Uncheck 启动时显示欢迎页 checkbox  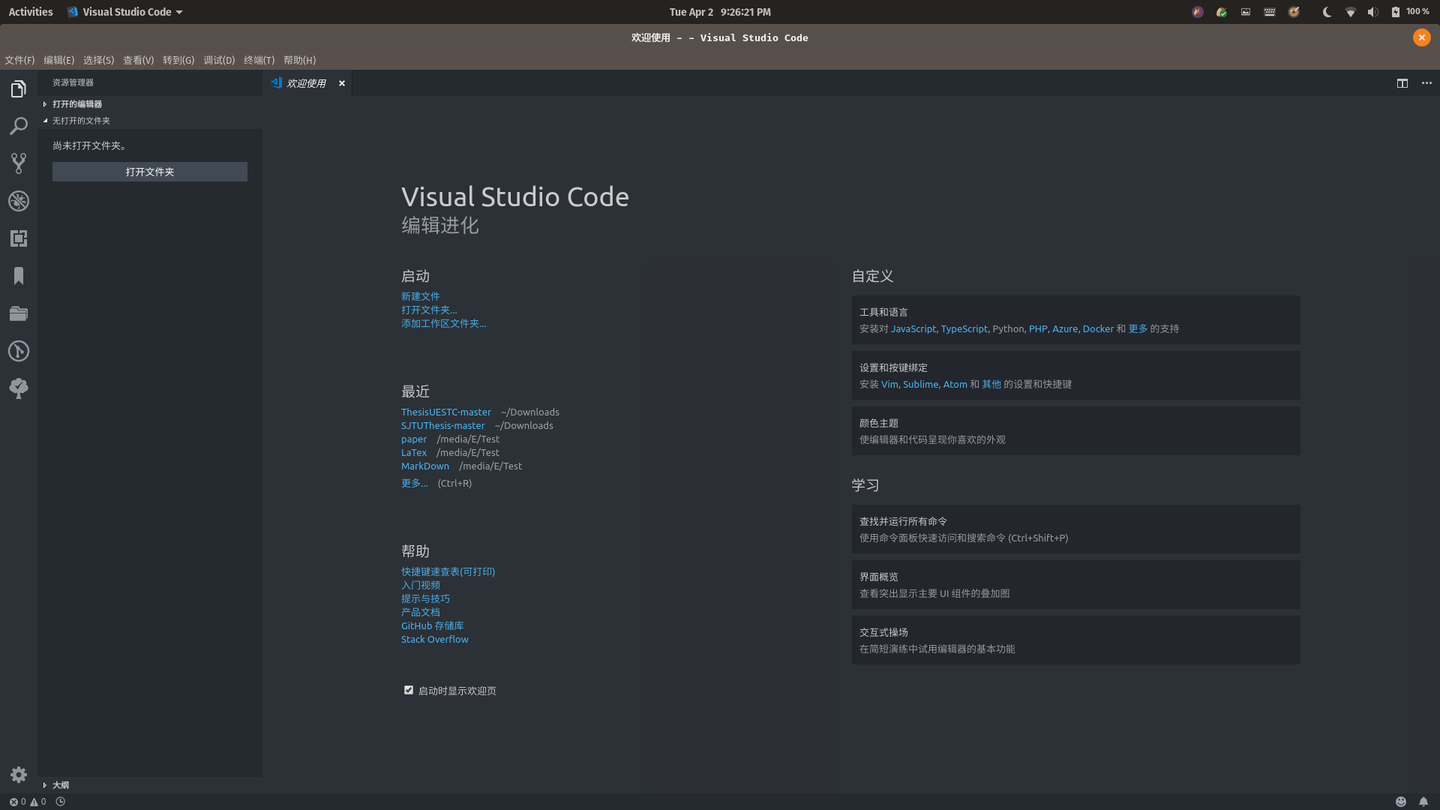pos(408,690)
